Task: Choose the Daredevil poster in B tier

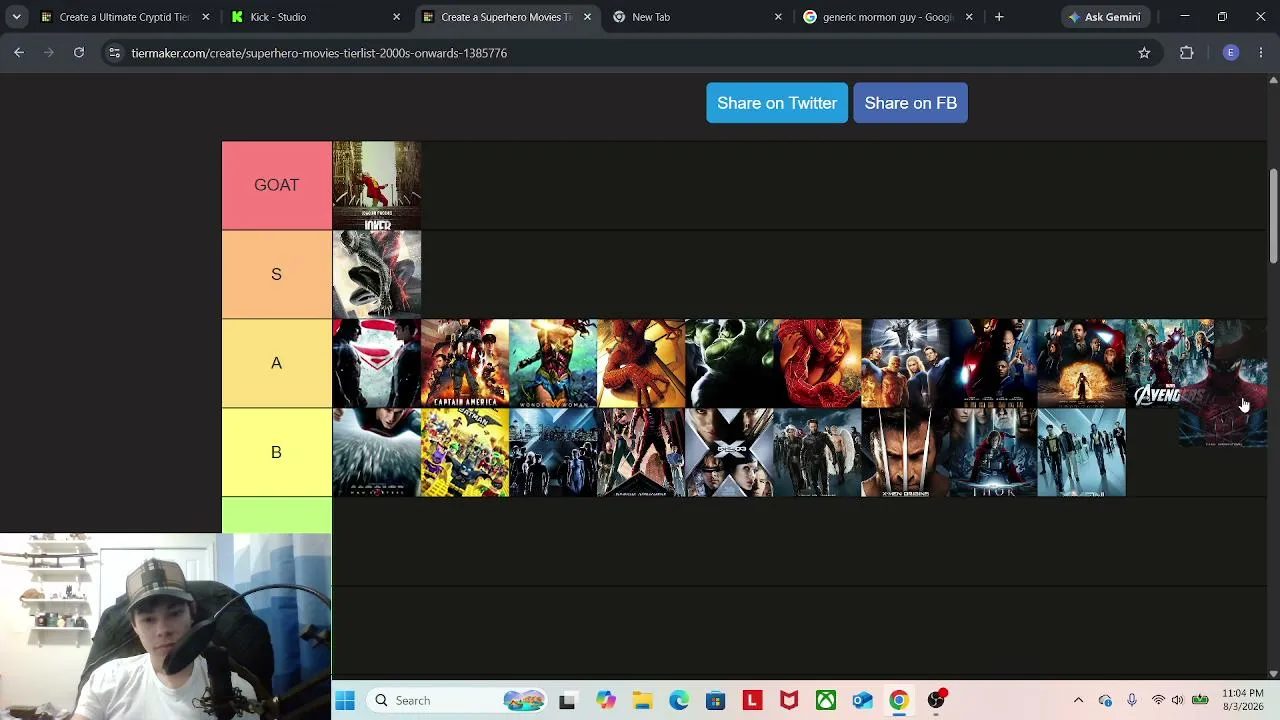Action: (x=641, y=452)
